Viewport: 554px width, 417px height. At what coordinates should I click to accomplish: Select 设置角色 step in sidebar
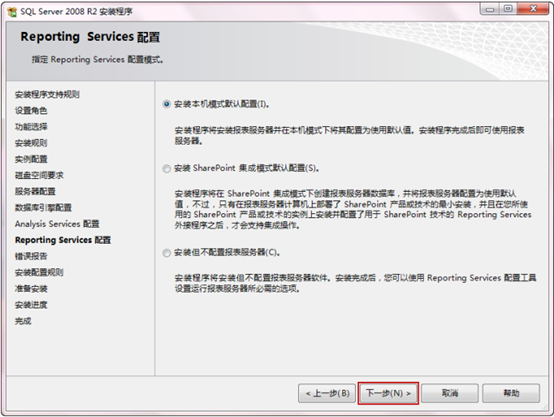coord(31,111)
